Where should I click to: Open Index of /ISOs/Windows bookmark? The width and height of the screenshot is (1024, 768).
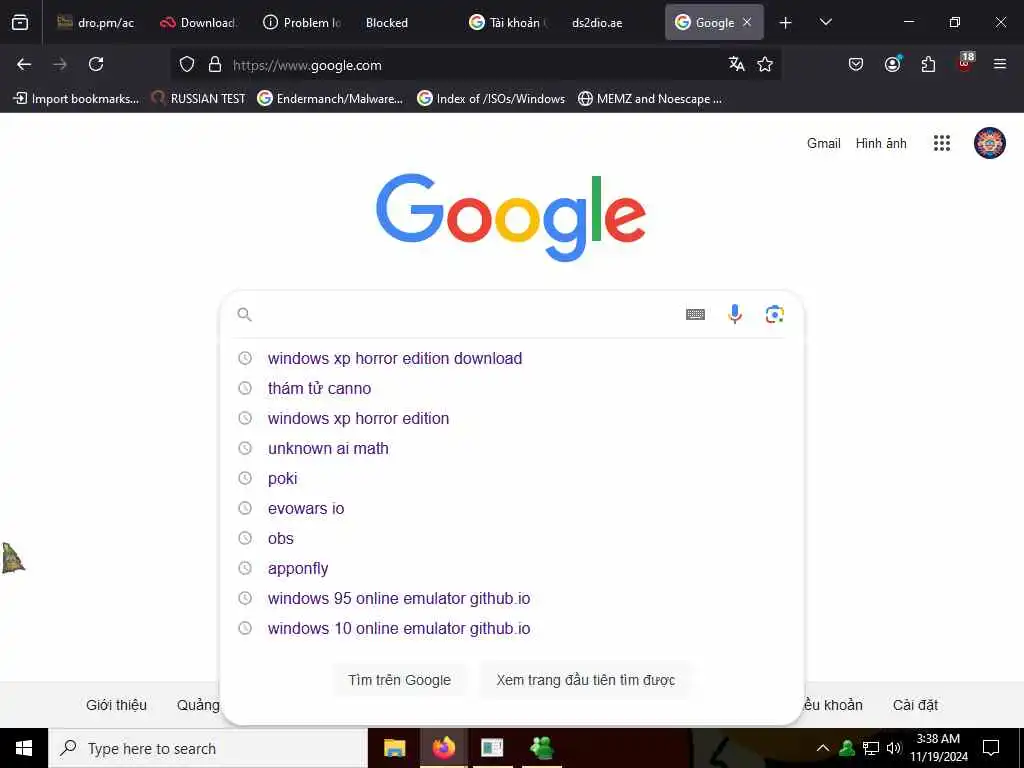click(x=491, y=99)
